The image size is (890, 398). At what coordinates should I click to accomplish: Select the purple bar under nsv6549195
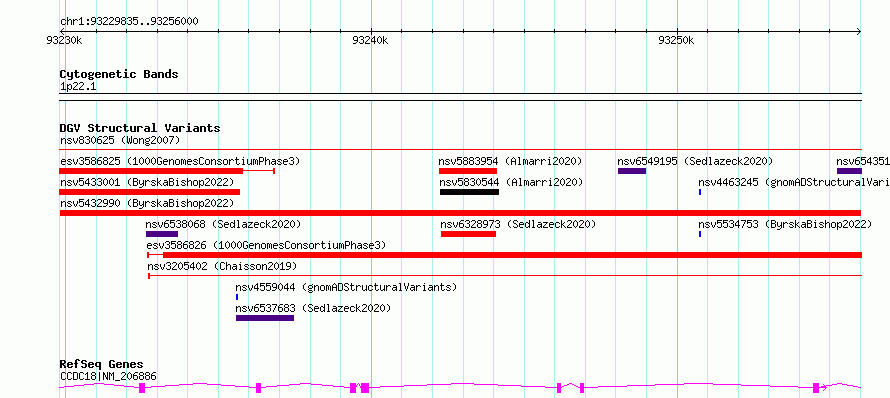pyautogui.click(x=632, y=171)
